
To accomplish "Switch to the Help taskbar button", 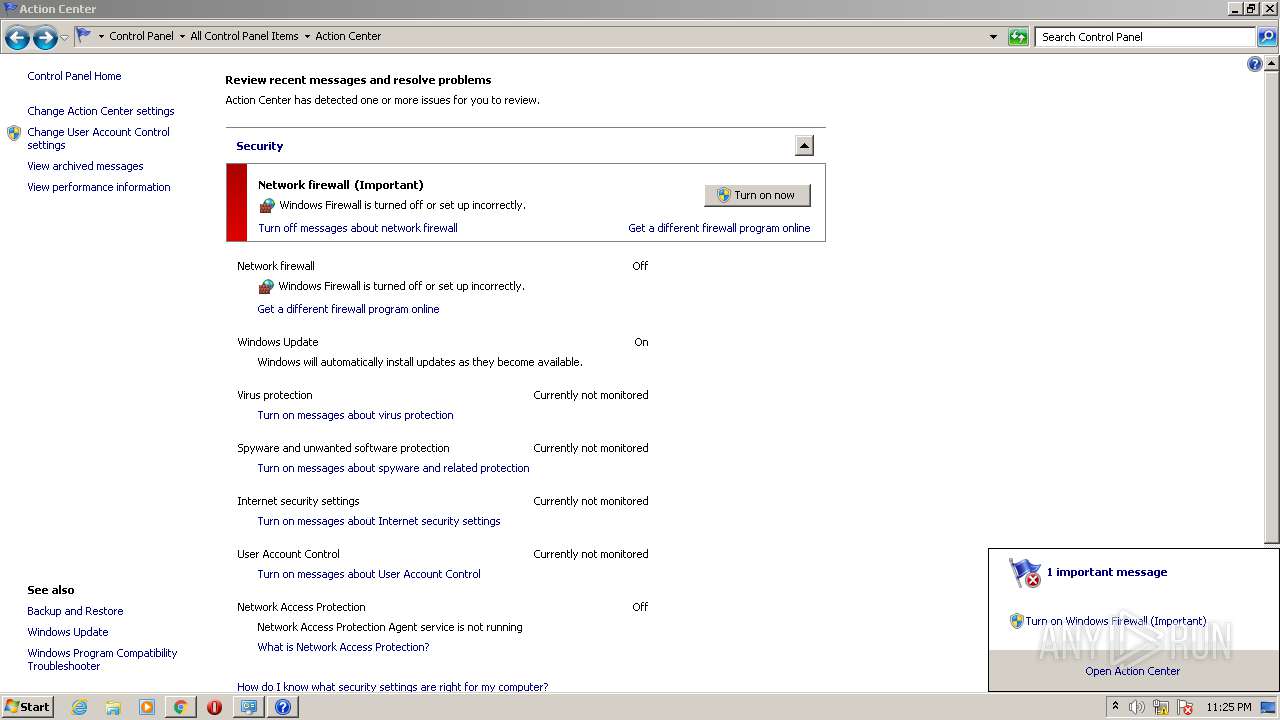I will (282, 707).
